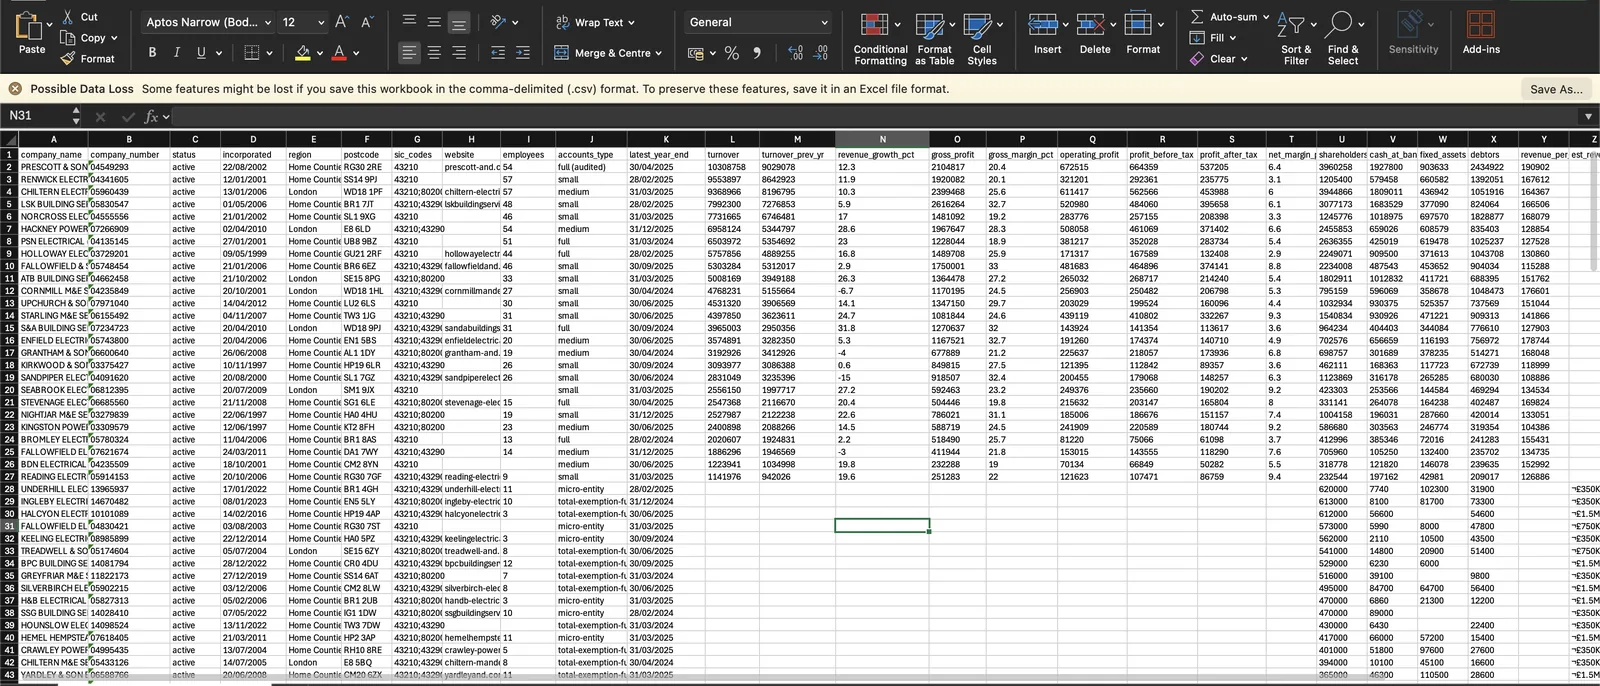Increase font size with the larger A icon

click(x=342, y=22)
